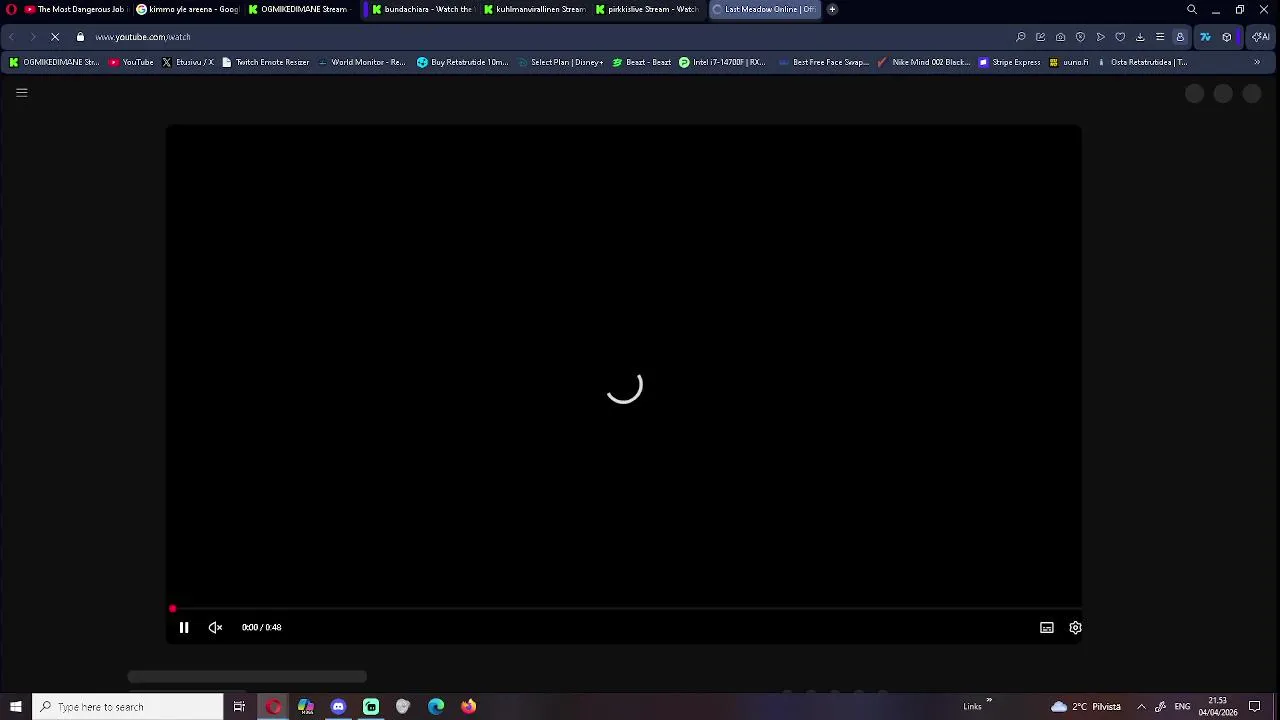
Task: Open the Stripe Express bookmark
Action: point(1010,62)
